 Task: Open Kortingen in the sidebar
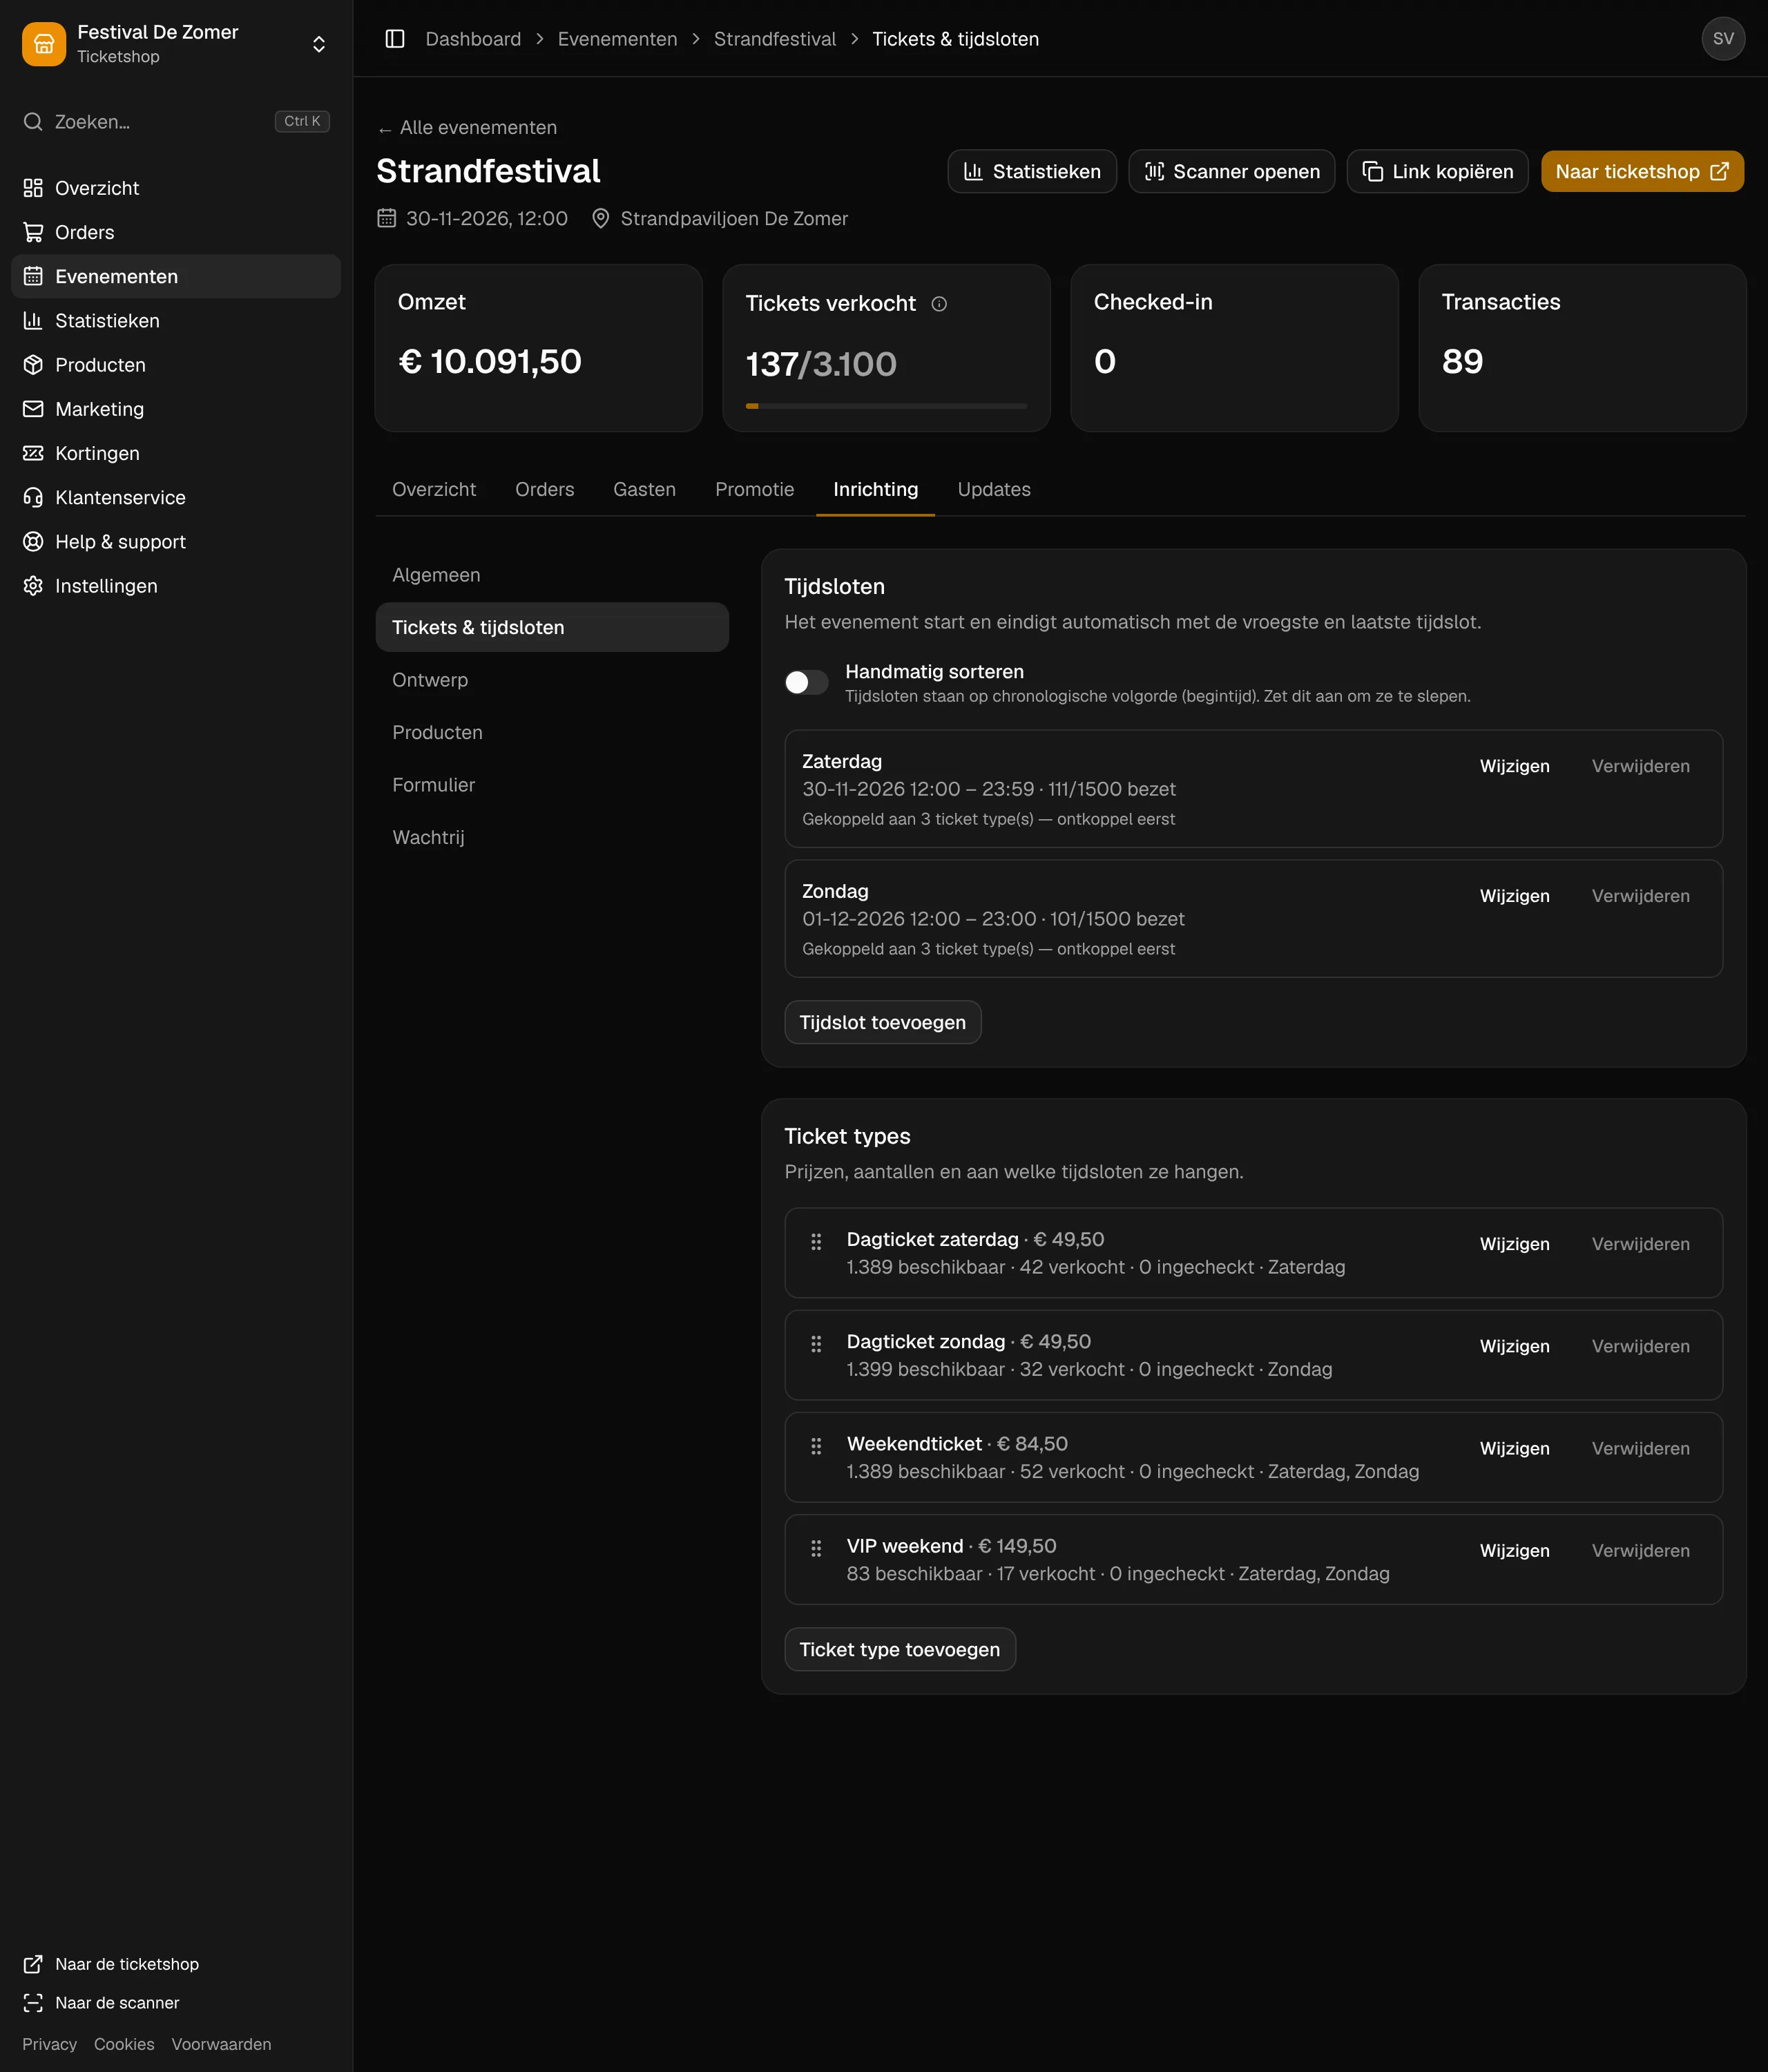[x=176, y=453]
